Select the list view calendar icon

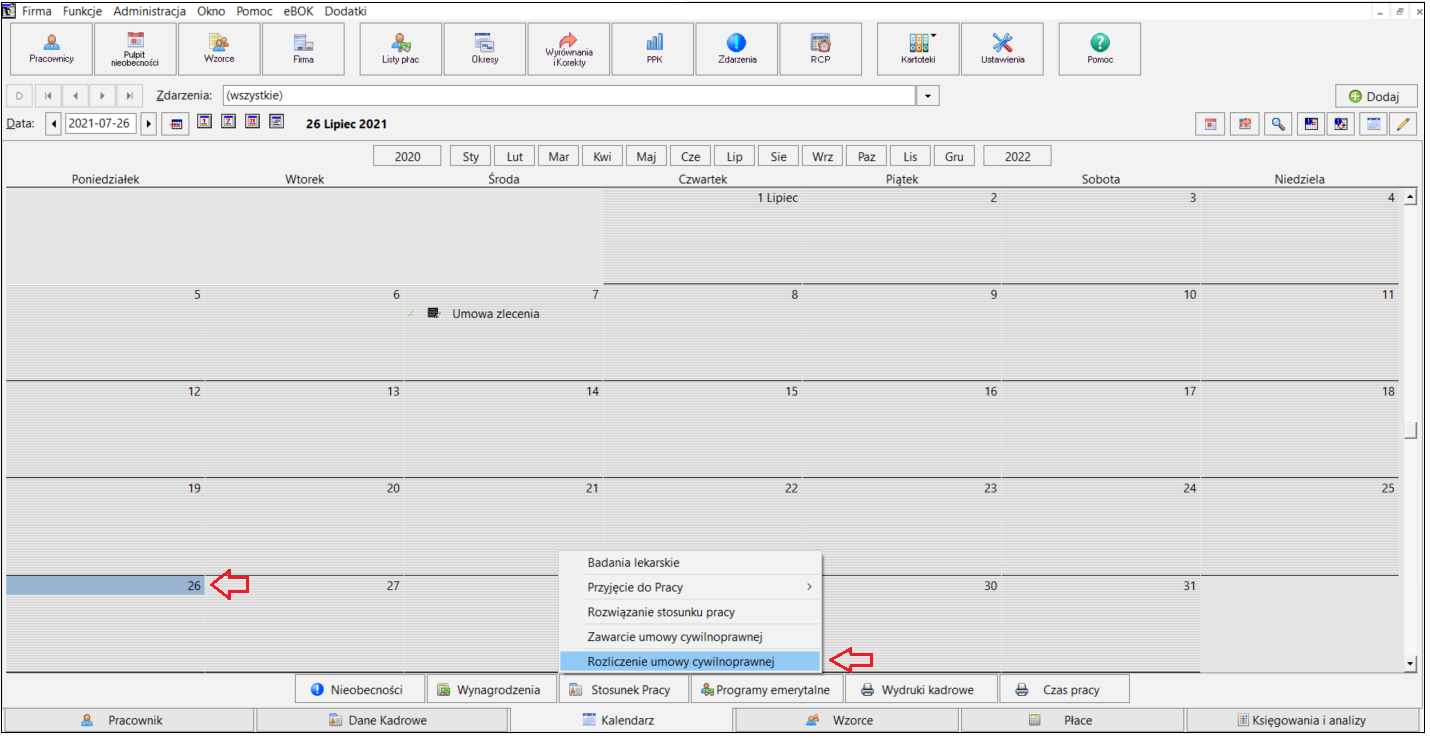277,122
